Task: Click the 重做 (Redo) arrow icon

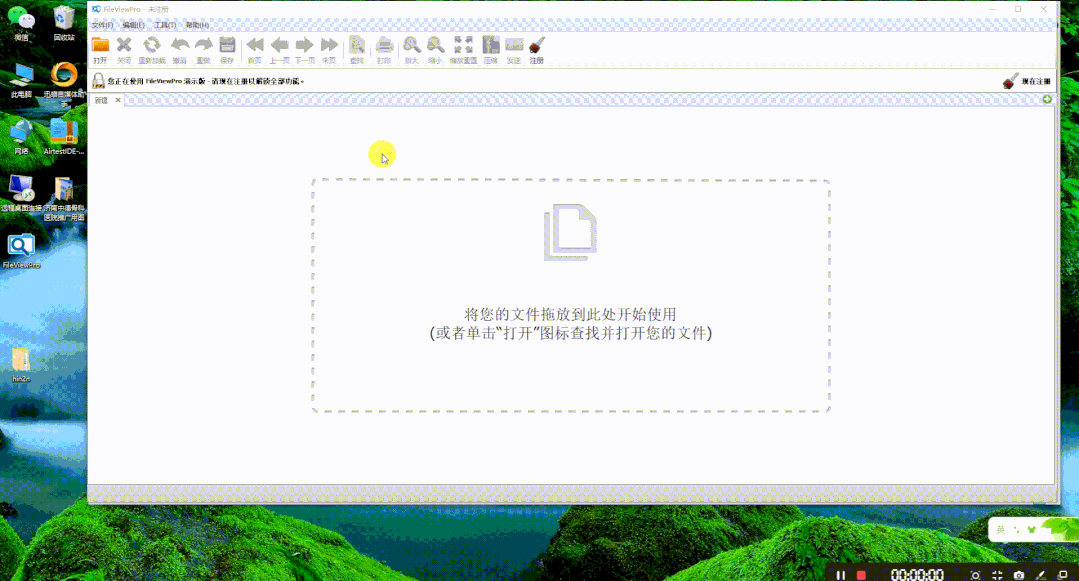Action: pyautogui.click(x=203, y=46)
